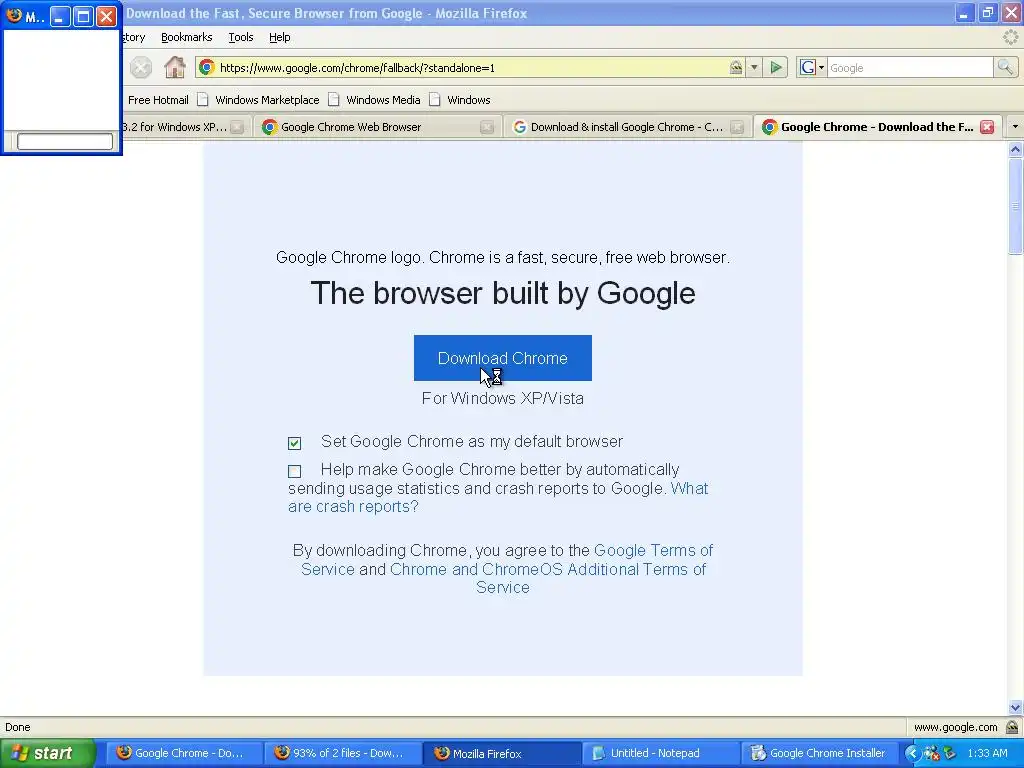Uncheck Set Google Chrome as default browser

click(x=295, y=443)
